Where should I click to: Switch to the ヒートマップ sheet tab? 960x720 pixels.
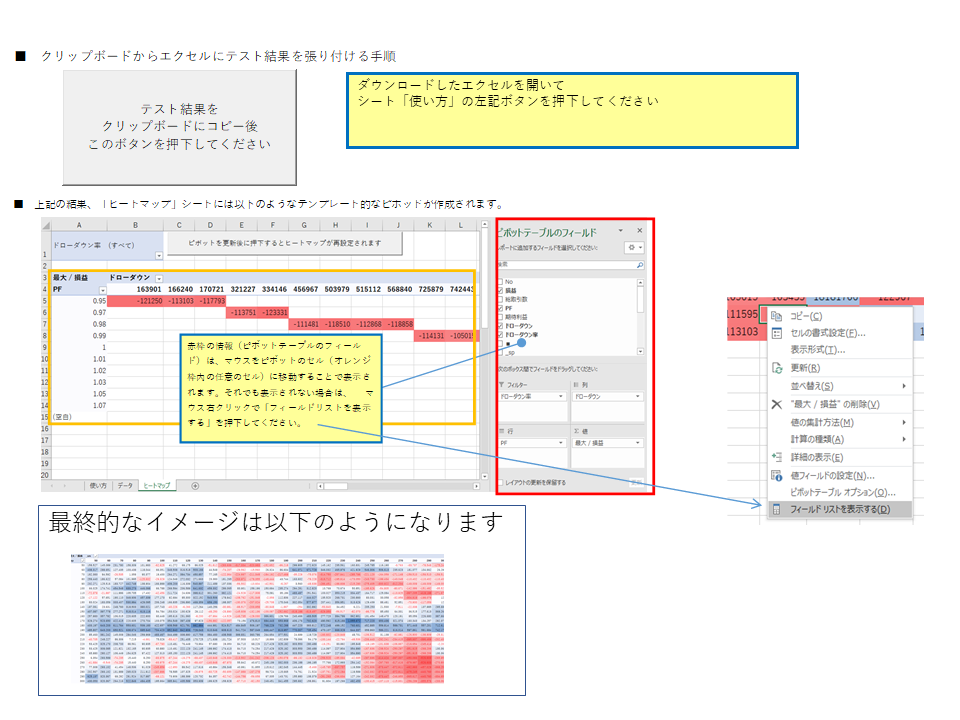tap(157, 486)
